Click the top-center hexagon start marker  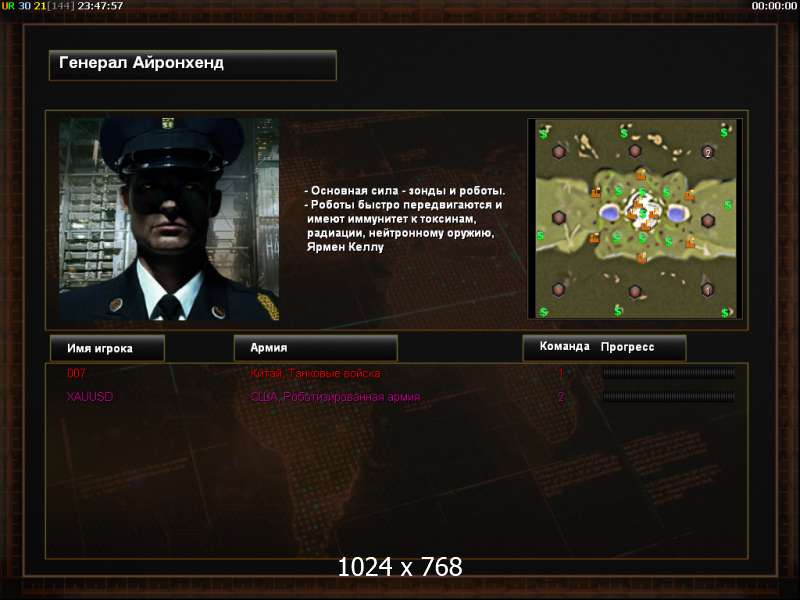(635, 151)
